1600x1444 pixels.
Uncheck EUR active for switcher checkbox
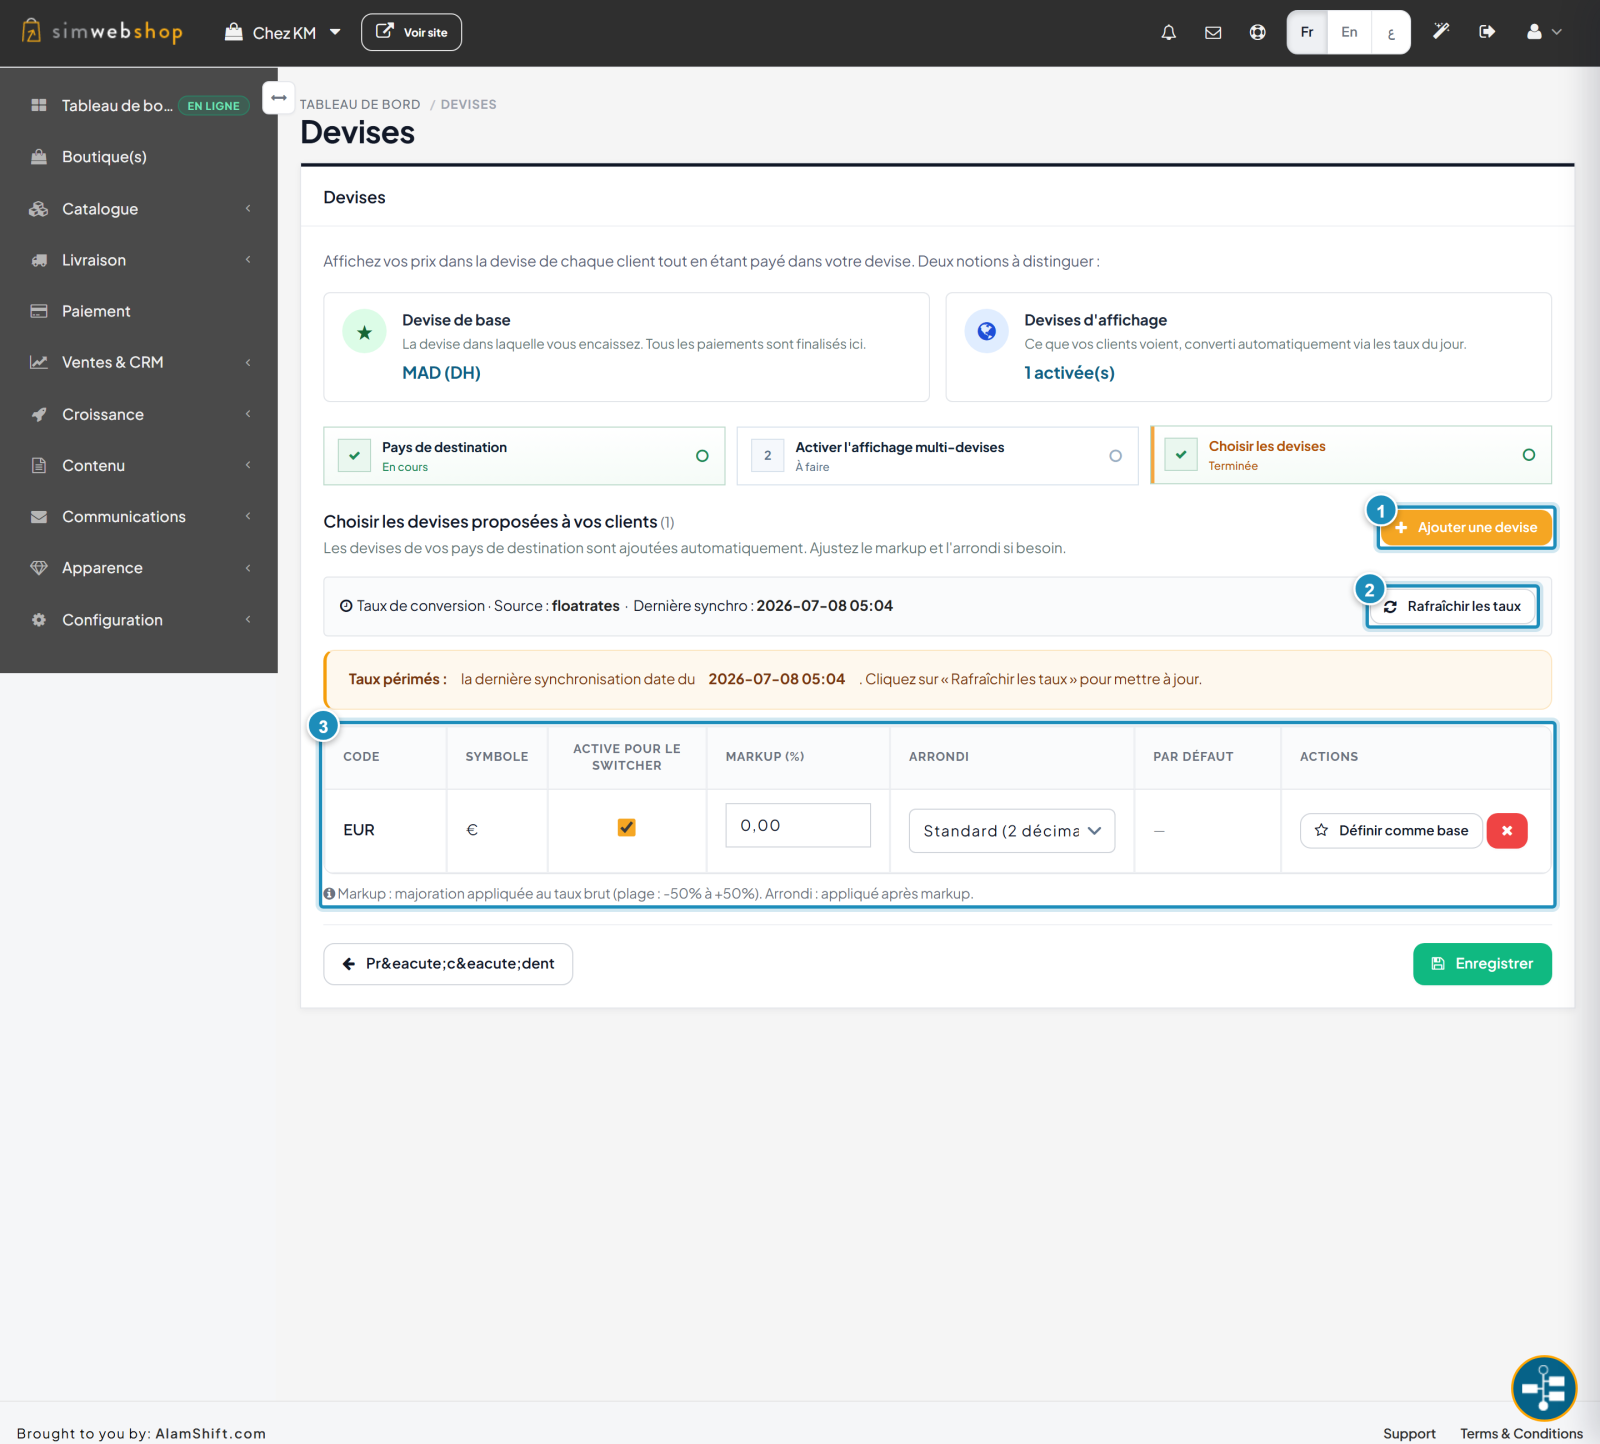tap(627, 827)
